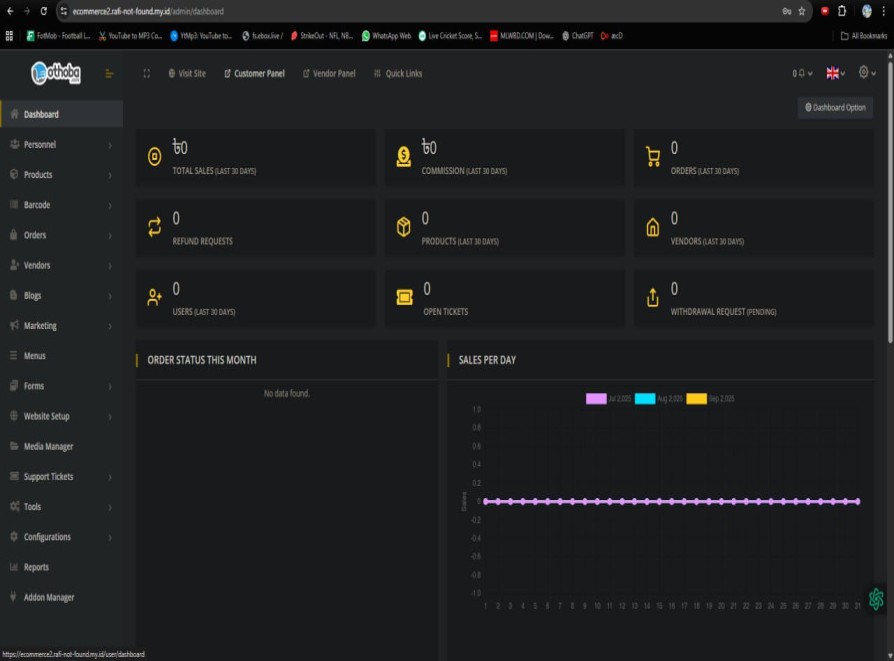
Task: Click the Orders shopping cart icon
Action: (653, 157)
